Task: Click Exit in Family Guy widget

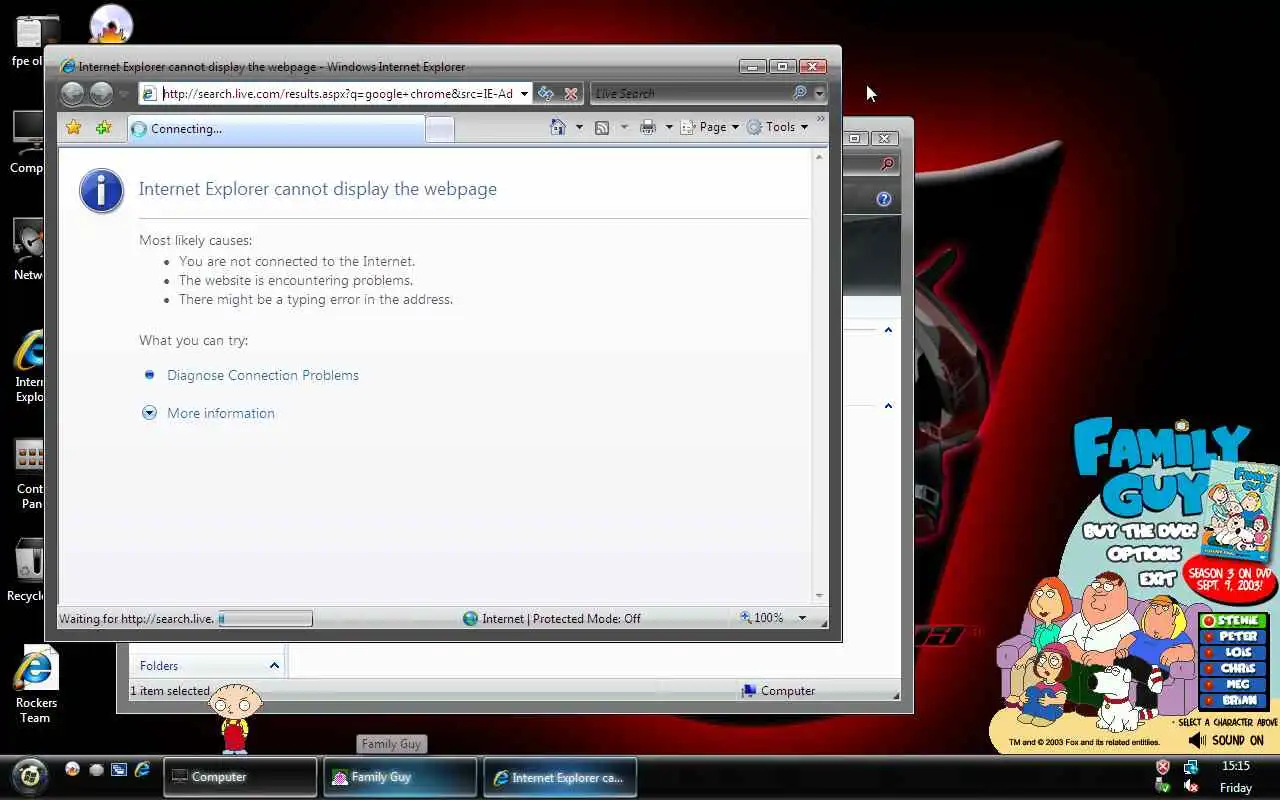Action: (1157, 577)
